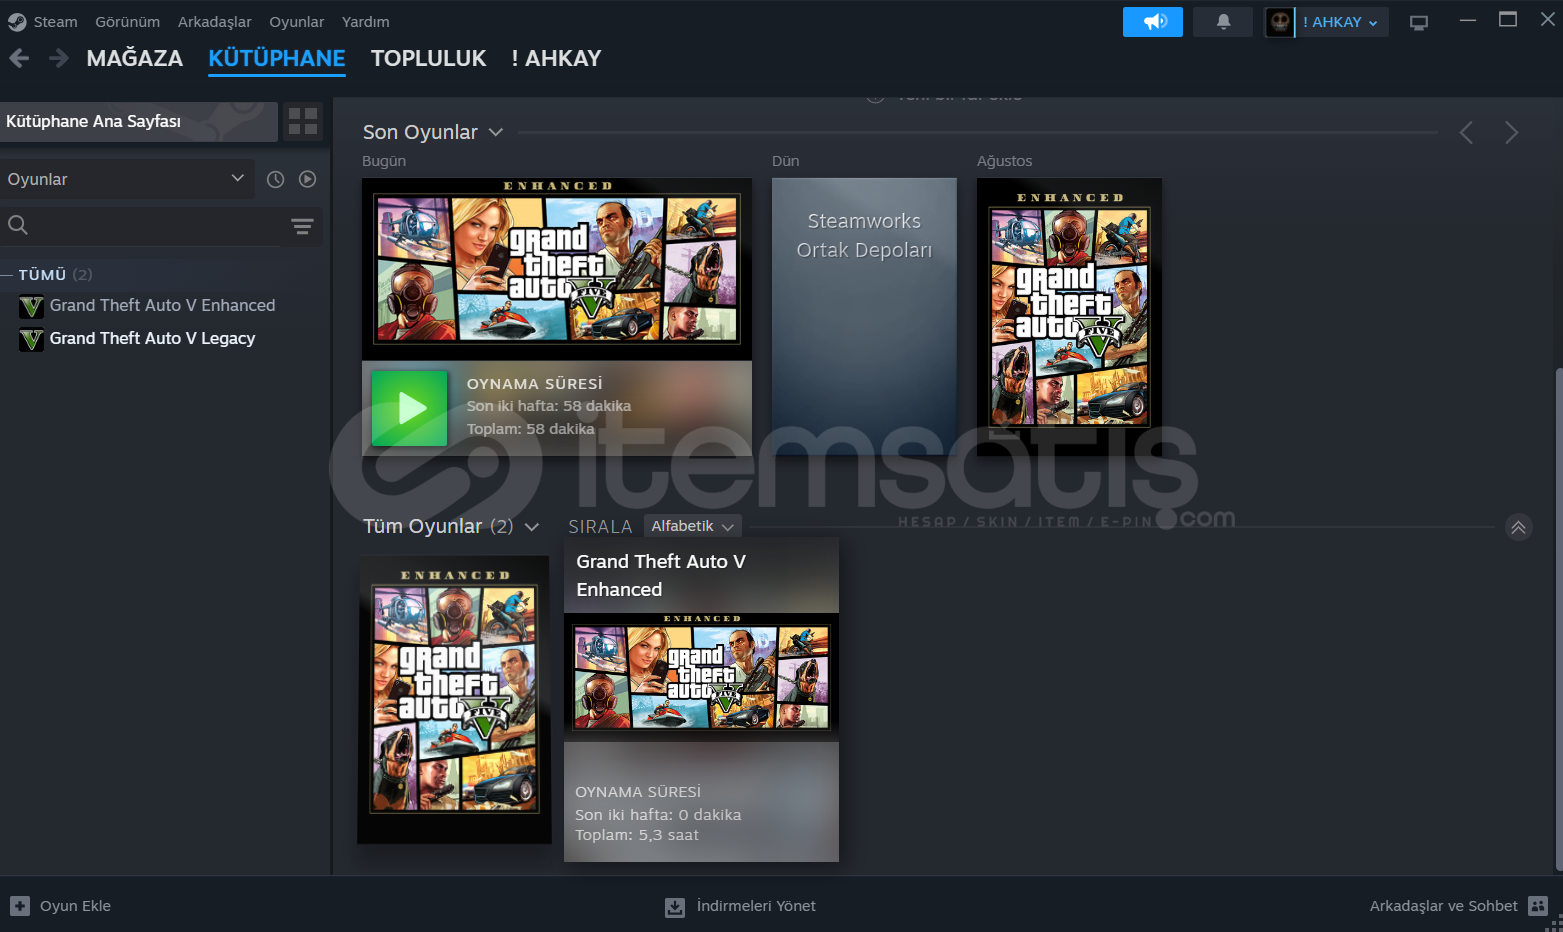Click downloads tray icon

point(675,907)
